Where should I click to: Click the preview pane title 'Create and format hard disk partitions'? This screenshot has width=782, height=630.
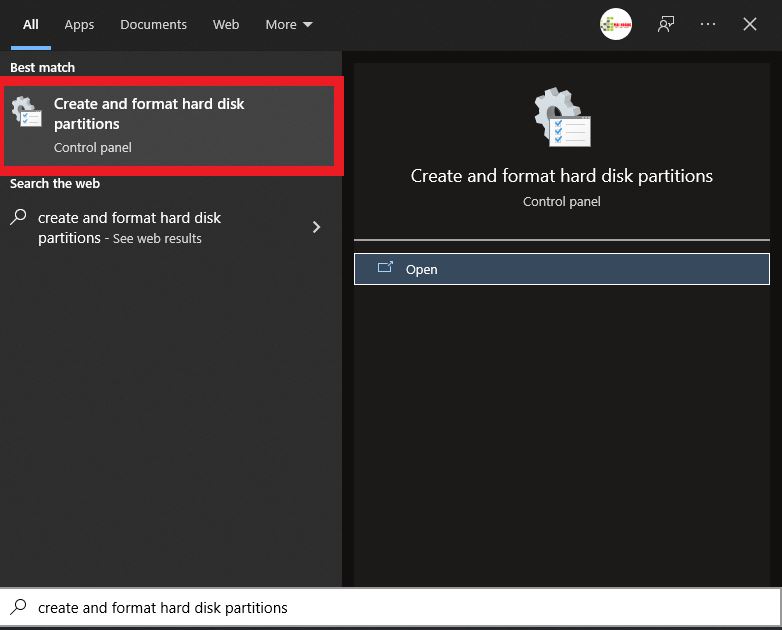(x=561, y=176)
